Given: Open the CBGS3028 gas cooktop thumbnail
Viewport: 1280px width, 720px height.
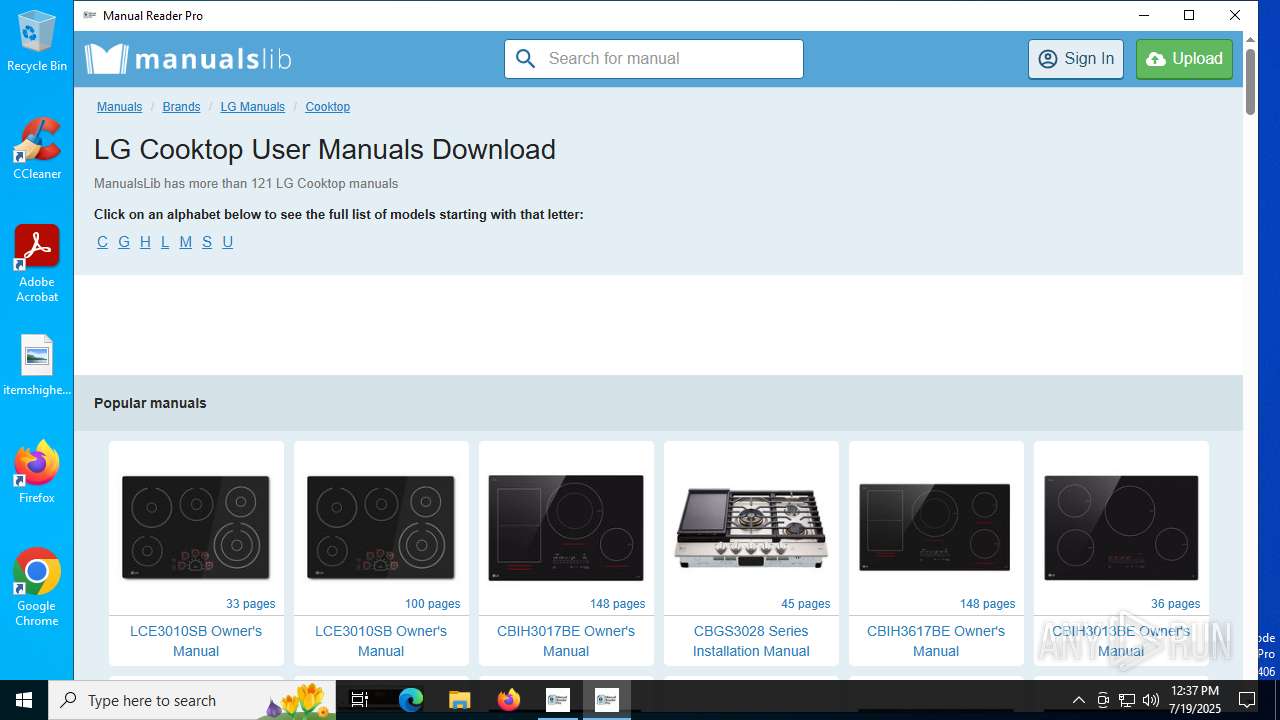Looking at the screenshot, I should point(751,527).
